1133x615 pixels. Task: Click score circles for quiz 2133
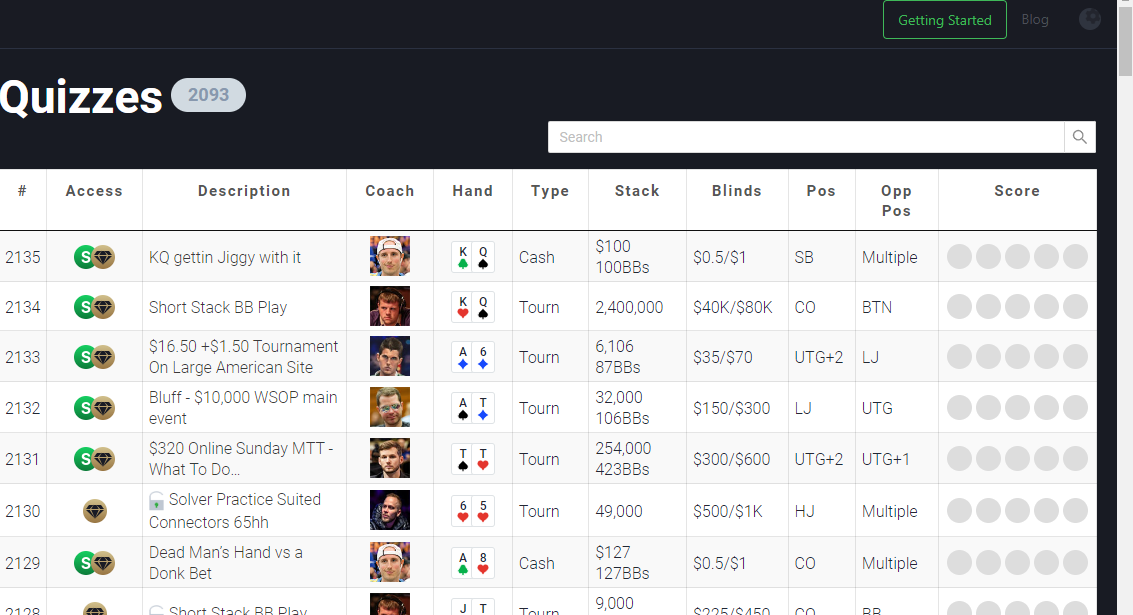[1017, 356]
